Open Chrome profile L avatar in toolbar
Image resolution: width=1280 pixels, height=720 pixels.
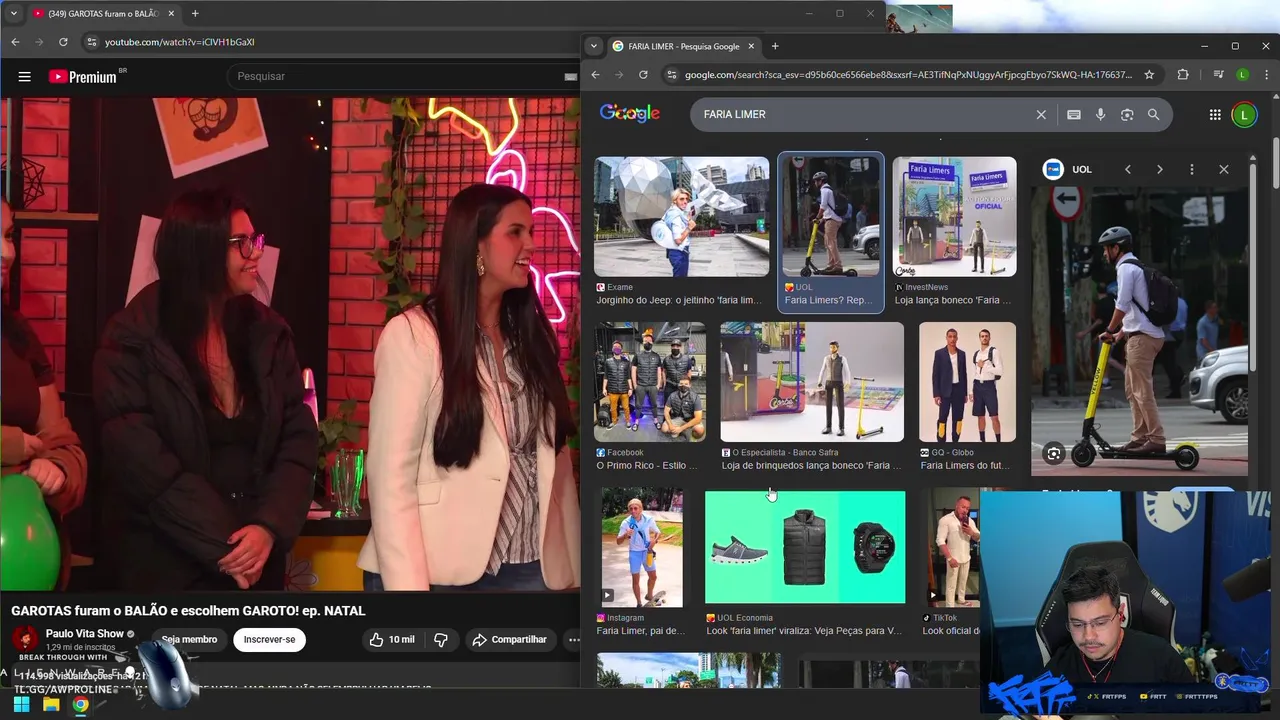coord(1242,75)
